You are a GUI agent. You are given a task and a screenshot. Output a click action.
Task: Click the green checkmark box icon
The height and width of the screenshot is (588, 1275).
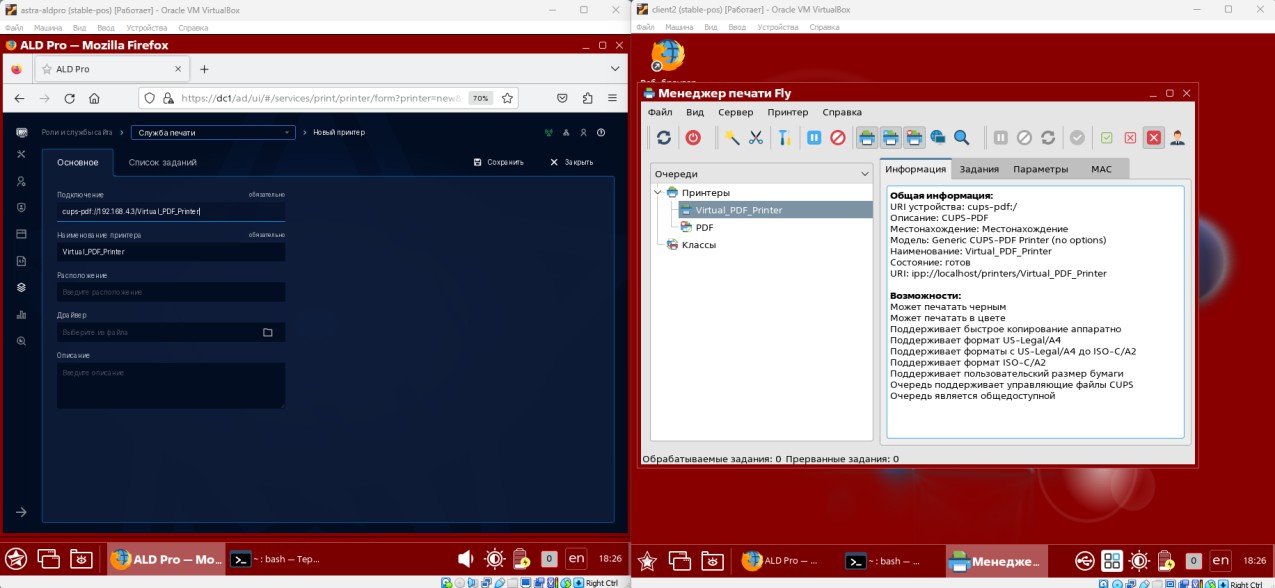pos(1107,138)
